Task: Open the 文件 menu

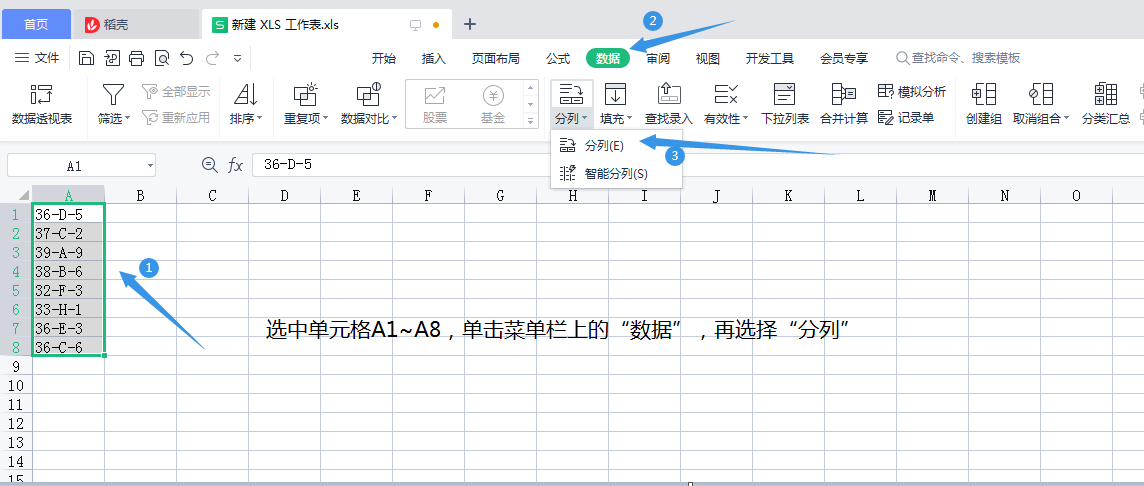Action: [x=37, y=58]
